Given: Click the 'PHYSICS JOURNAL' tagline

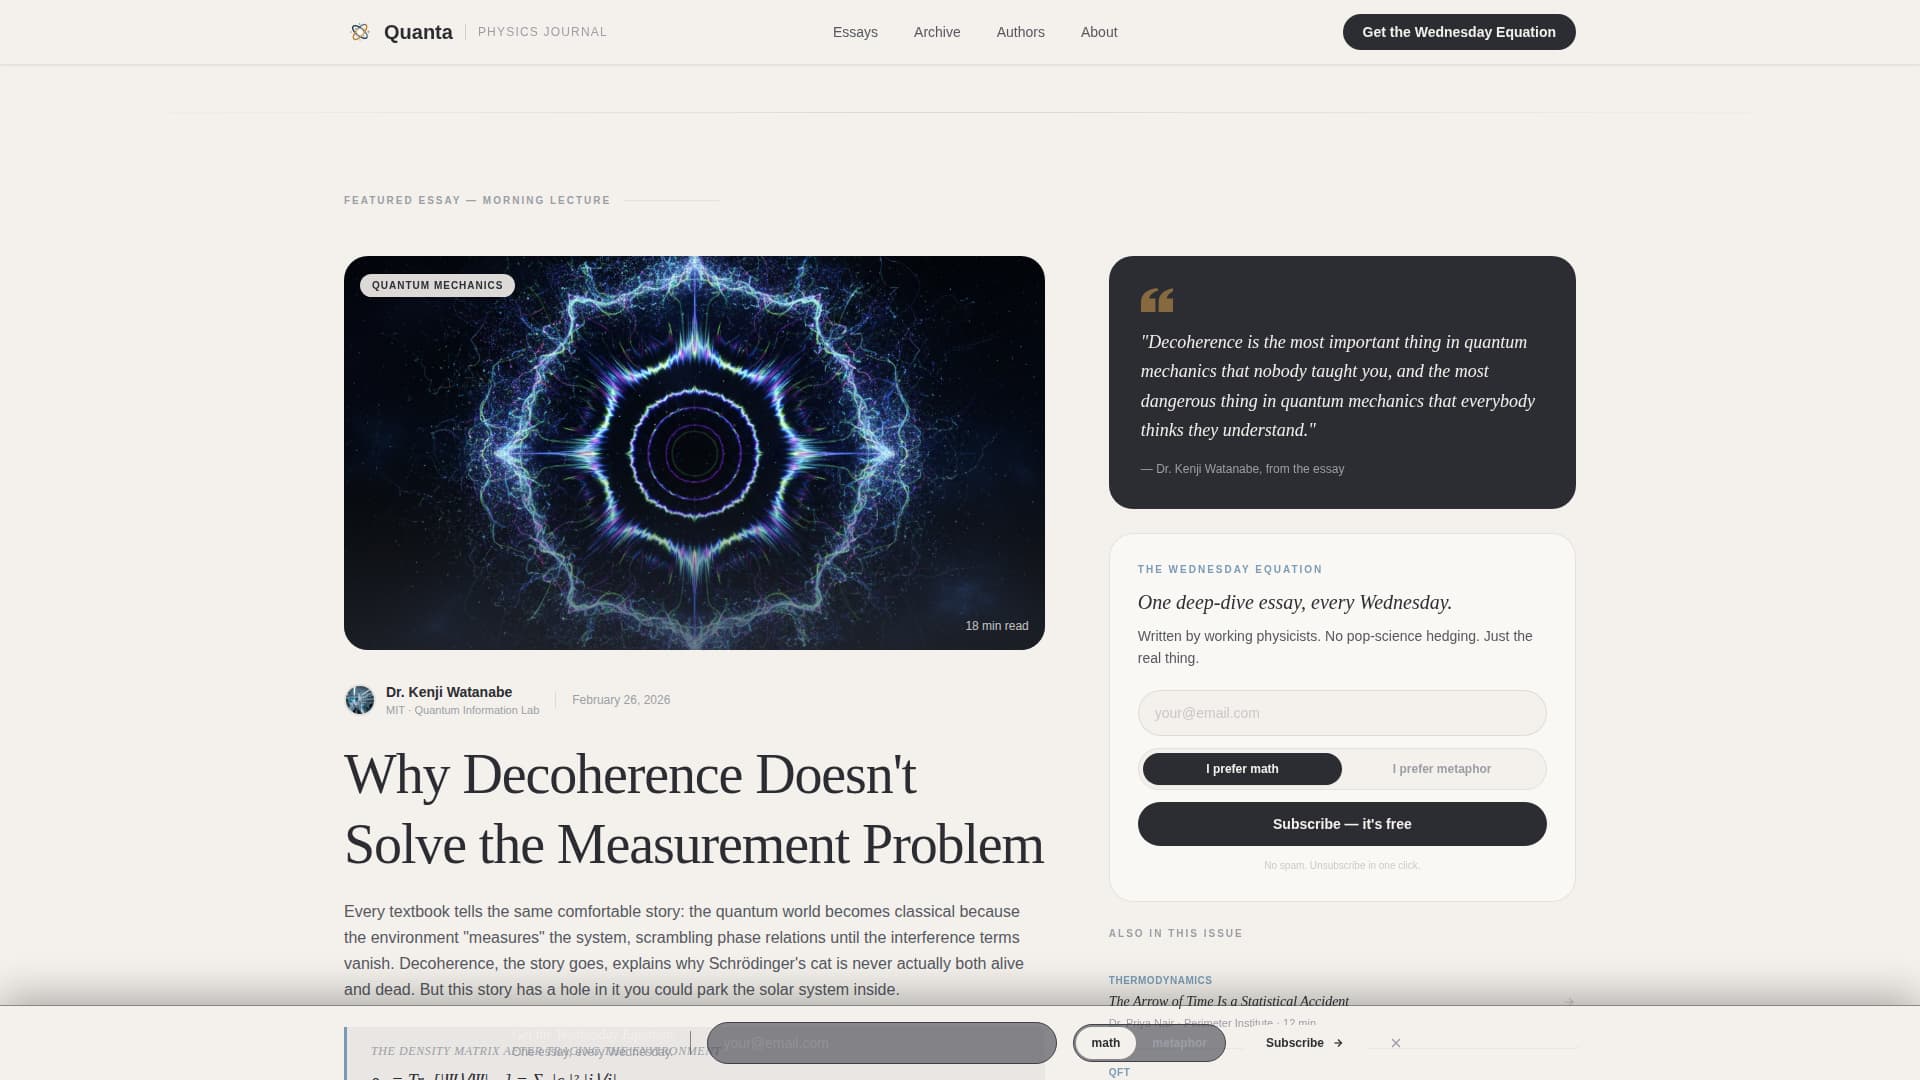Looking at the screenshot, I should (x=542, y=32).
